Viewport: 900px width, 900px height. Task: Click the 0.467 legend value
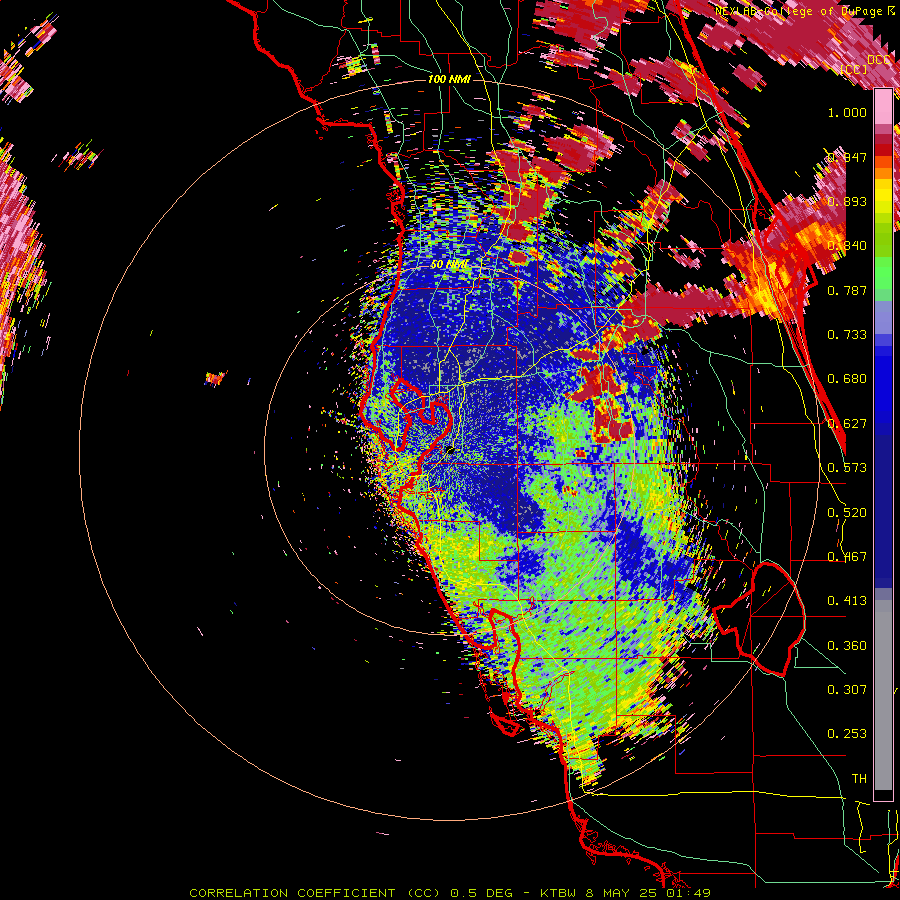tap(847, 557)
